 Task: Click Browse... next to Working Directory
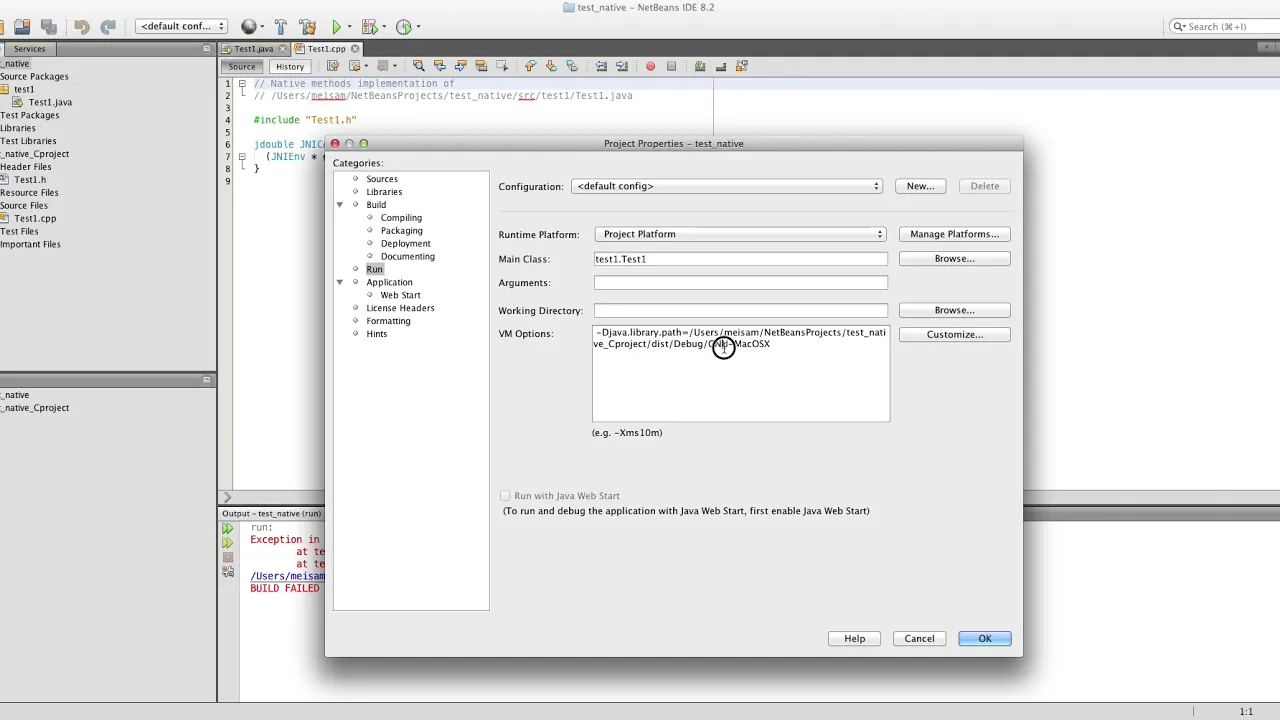[x=954, y=310]
